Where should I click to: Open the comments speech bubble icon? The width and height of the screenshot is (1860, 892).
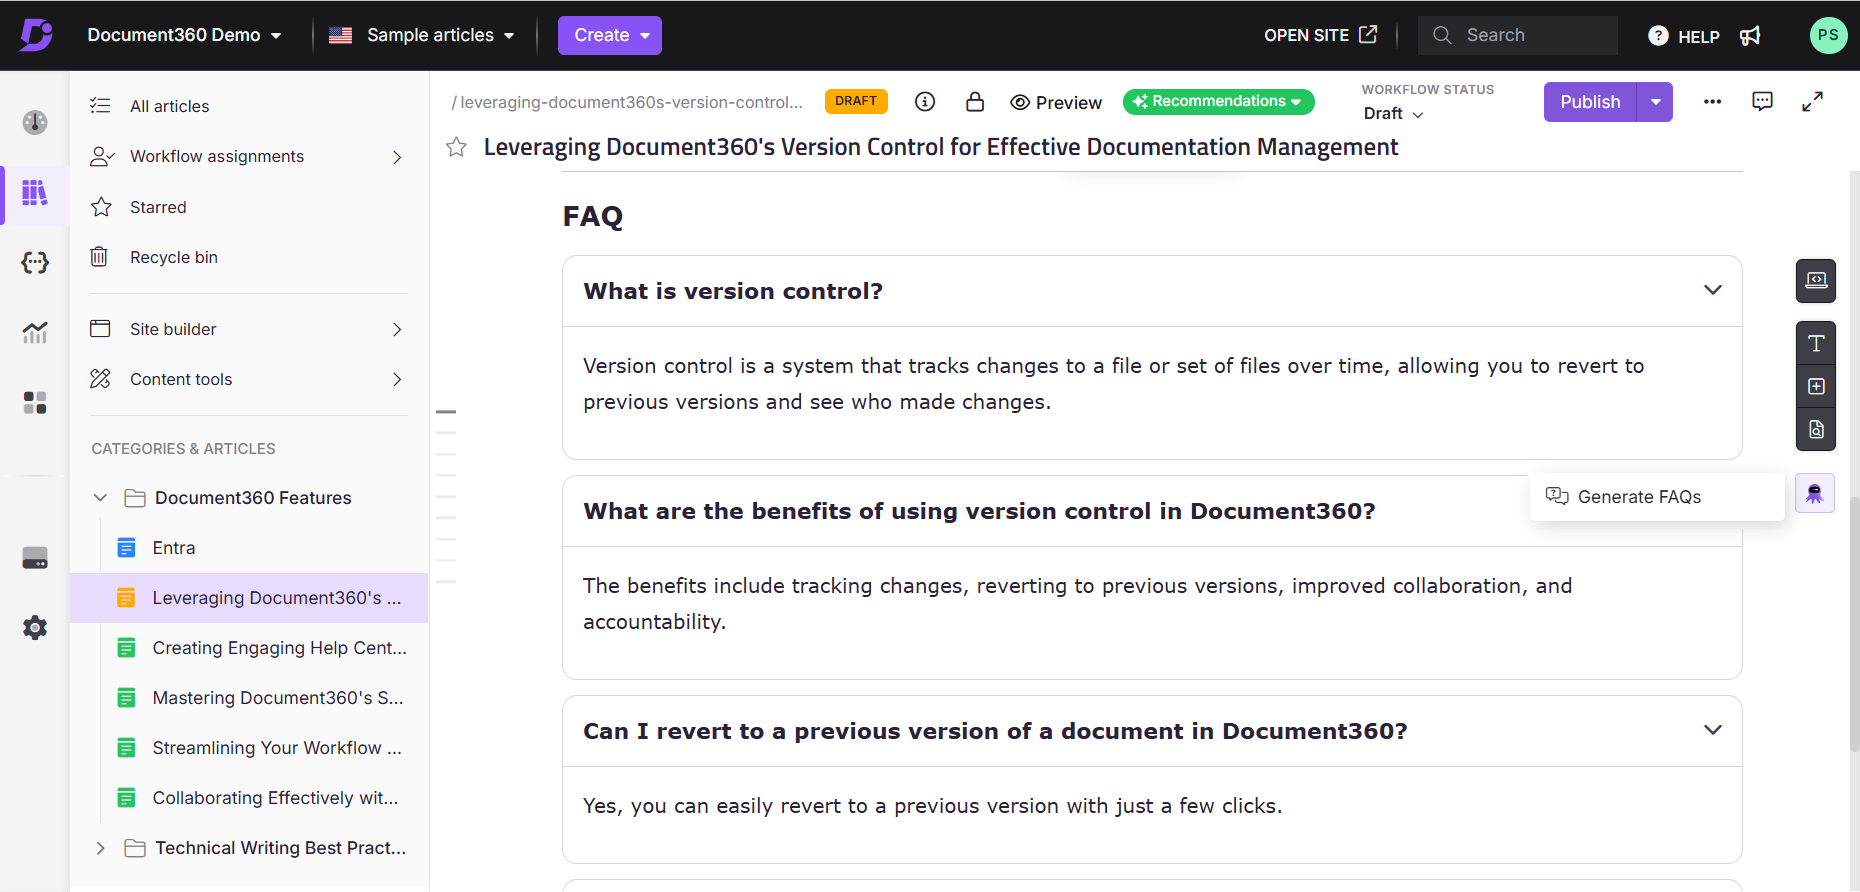pos(1762,102)
